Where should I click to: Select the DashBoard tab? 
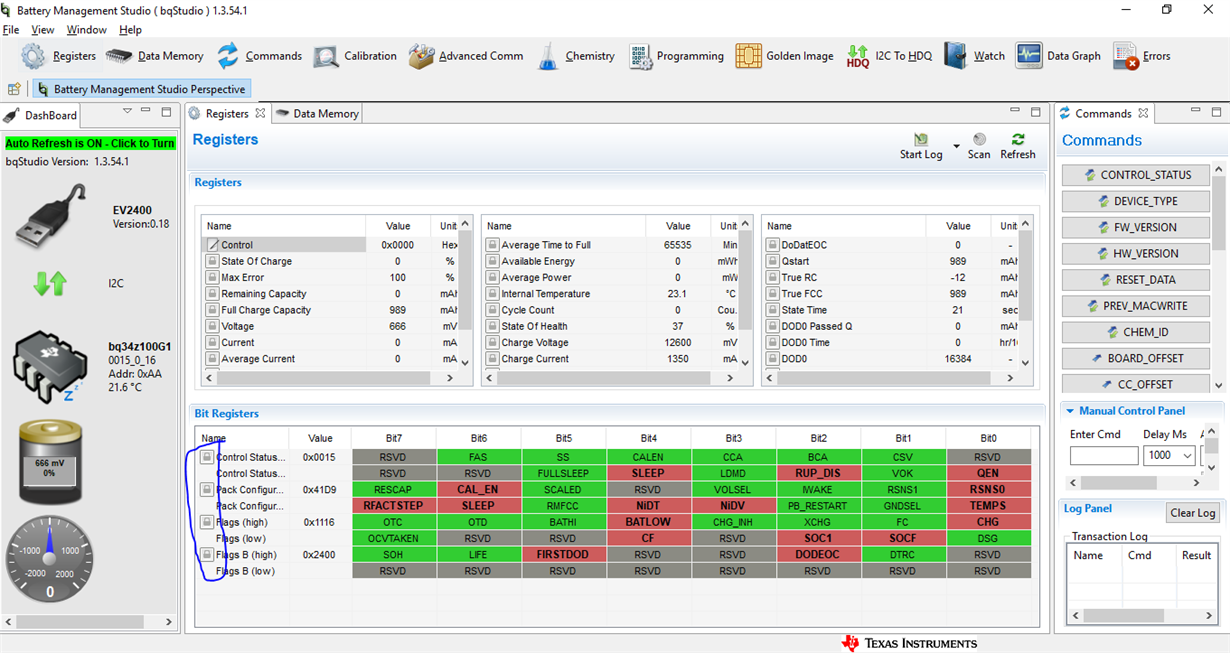point(41,115)
